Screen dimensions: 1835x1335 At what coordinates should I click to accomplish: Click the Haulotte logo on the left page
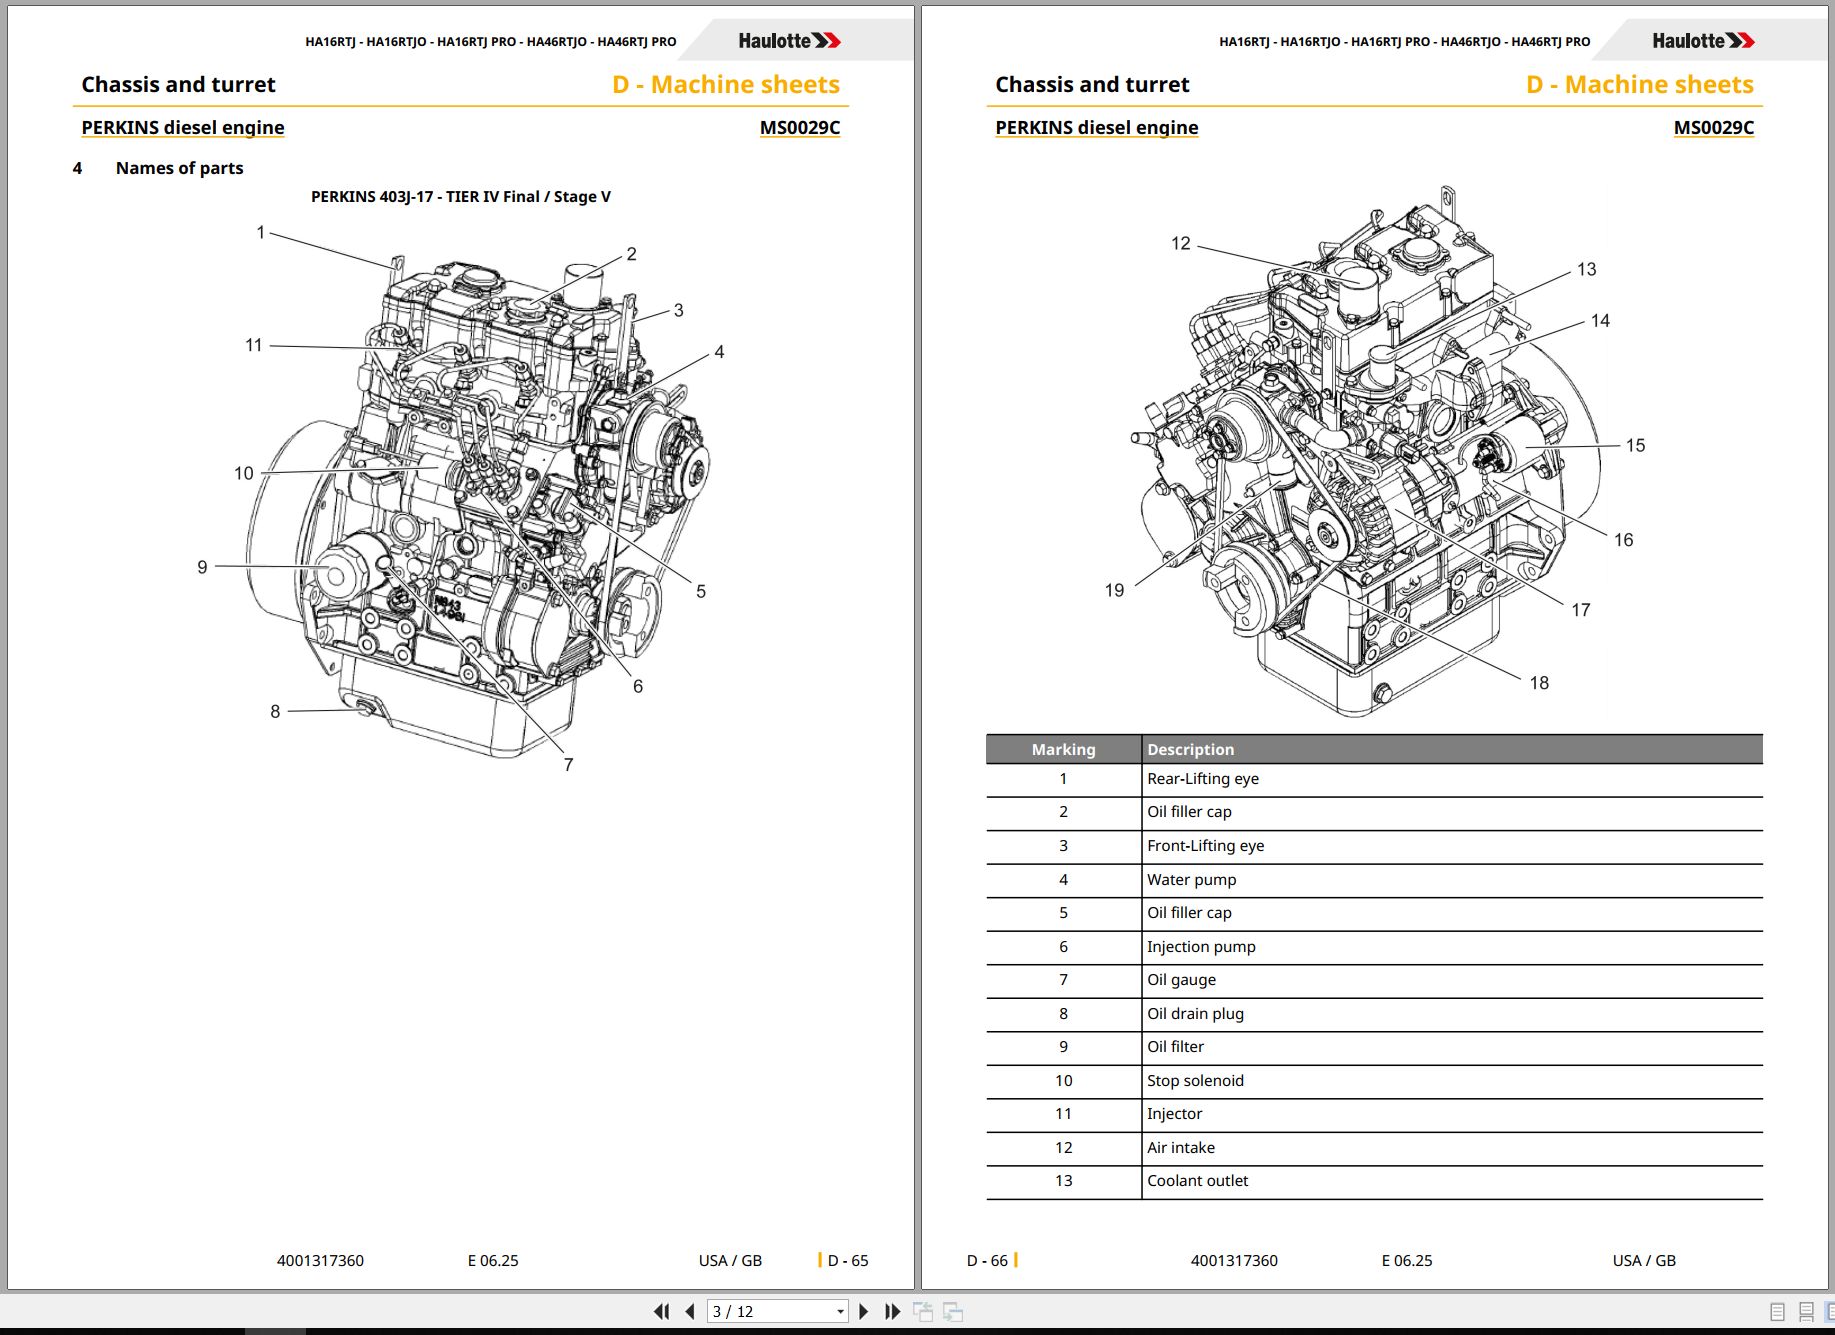pyautogui.click(x=789, y=41)
